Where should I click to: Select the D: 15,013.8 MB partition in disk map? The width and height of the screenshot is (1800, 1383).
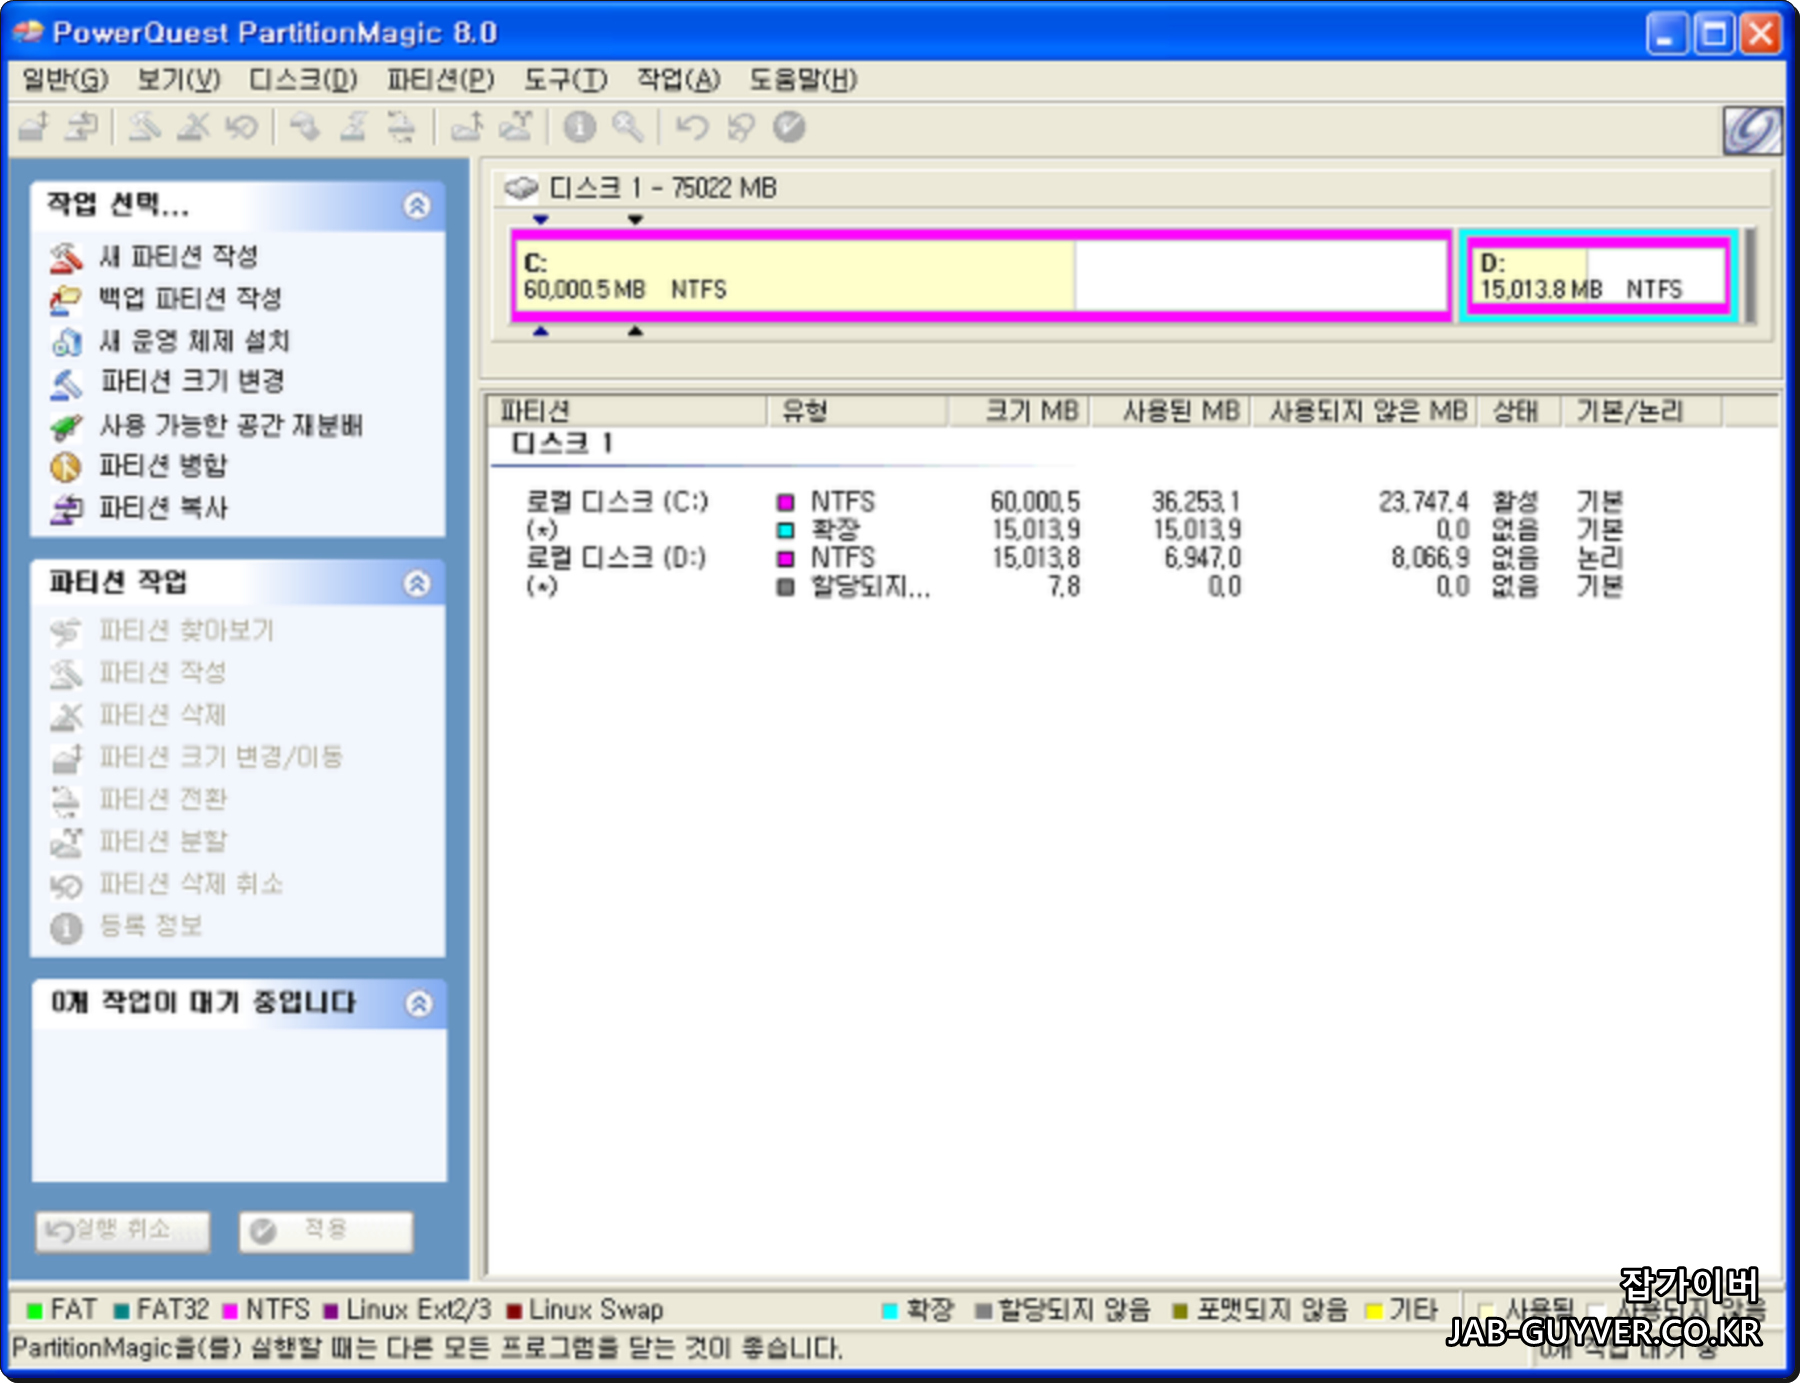click(1599, 276)
